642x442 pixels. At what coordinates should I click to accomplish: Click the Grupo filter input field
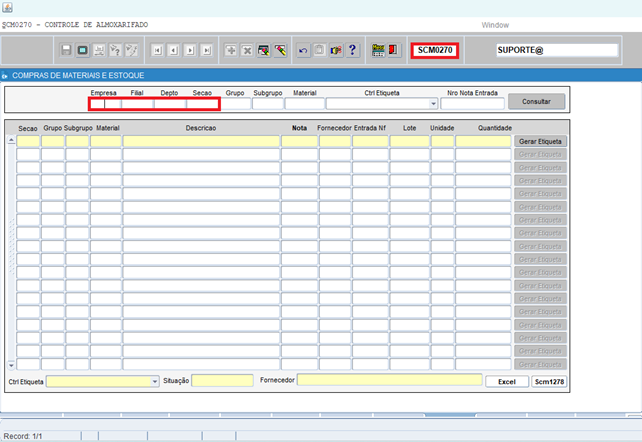point(236,104)
